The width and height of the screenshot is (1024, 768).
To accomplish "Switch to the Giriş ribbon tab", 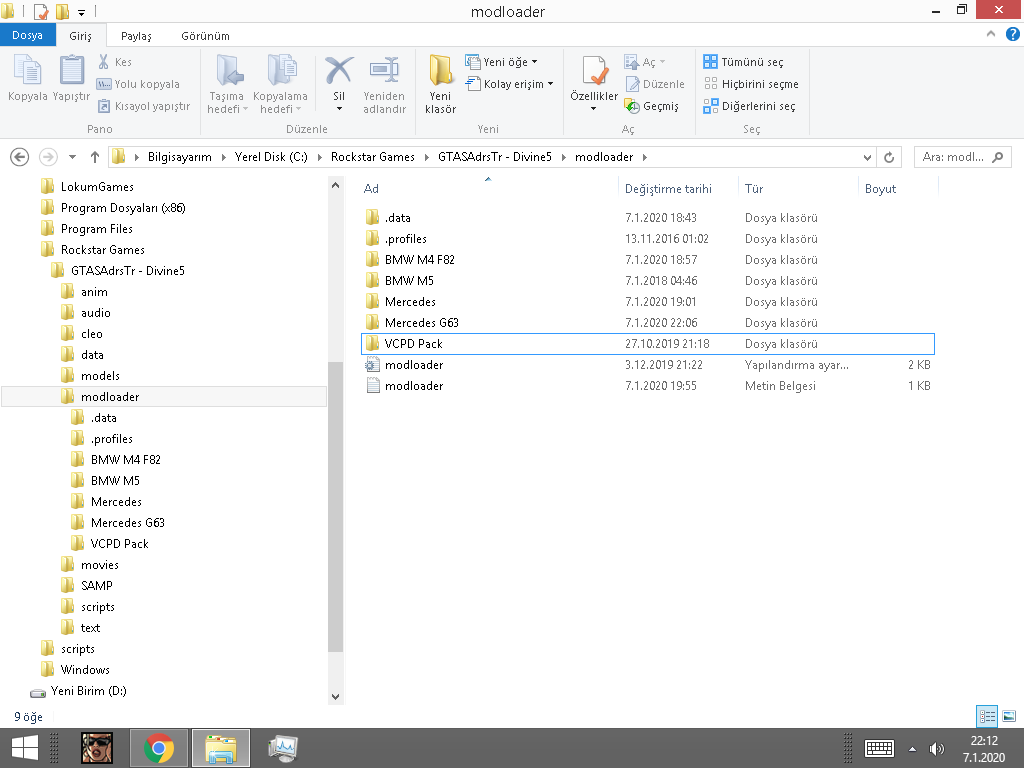I will [80, 36].
